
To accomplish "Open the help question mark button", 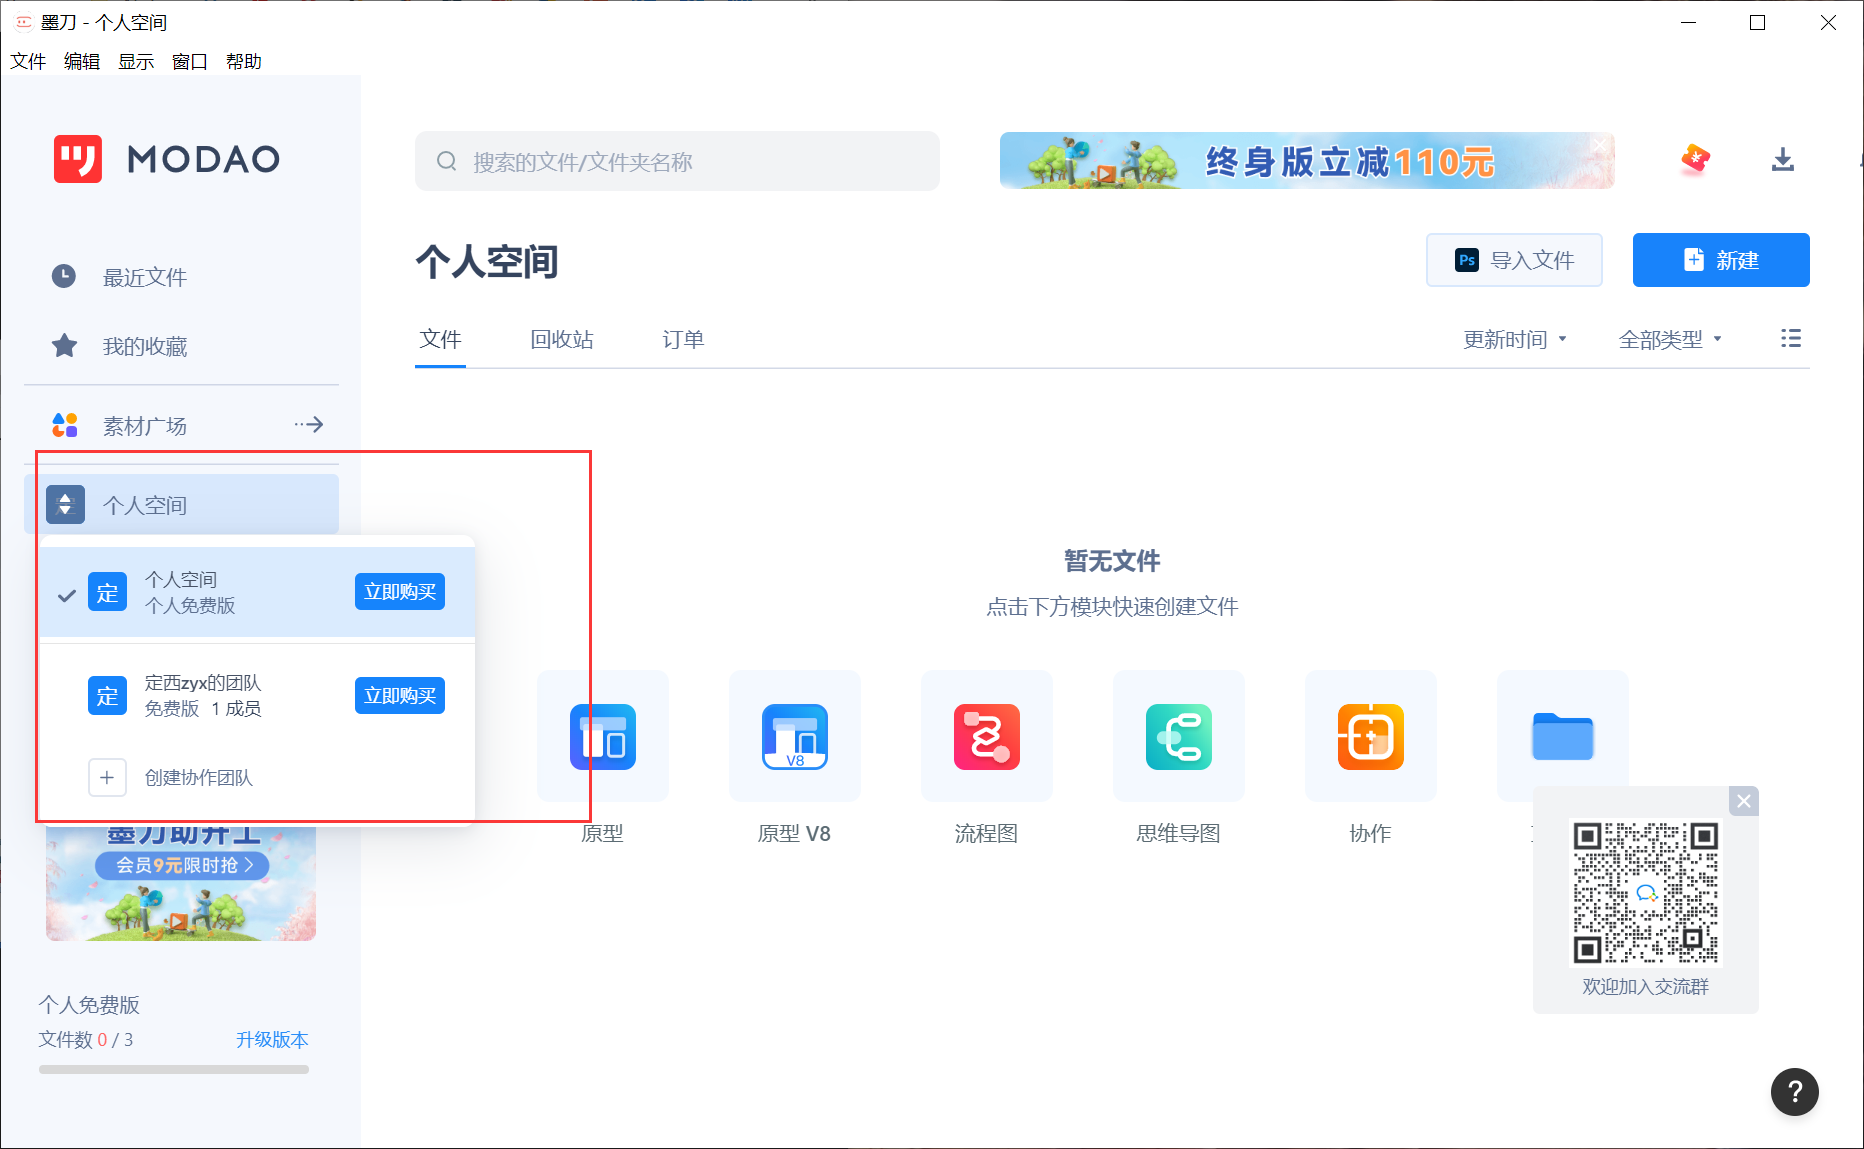I will pyautogui.click(x=1795, y=1092).
